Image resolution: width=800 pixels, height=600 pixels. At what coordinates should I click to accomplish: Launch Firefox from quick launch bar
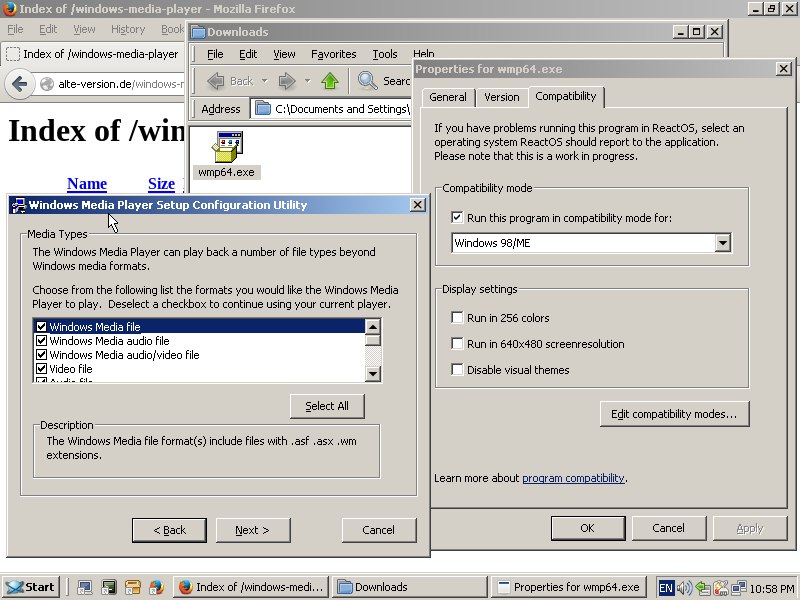pyautogui.click(x=157, y=587)
